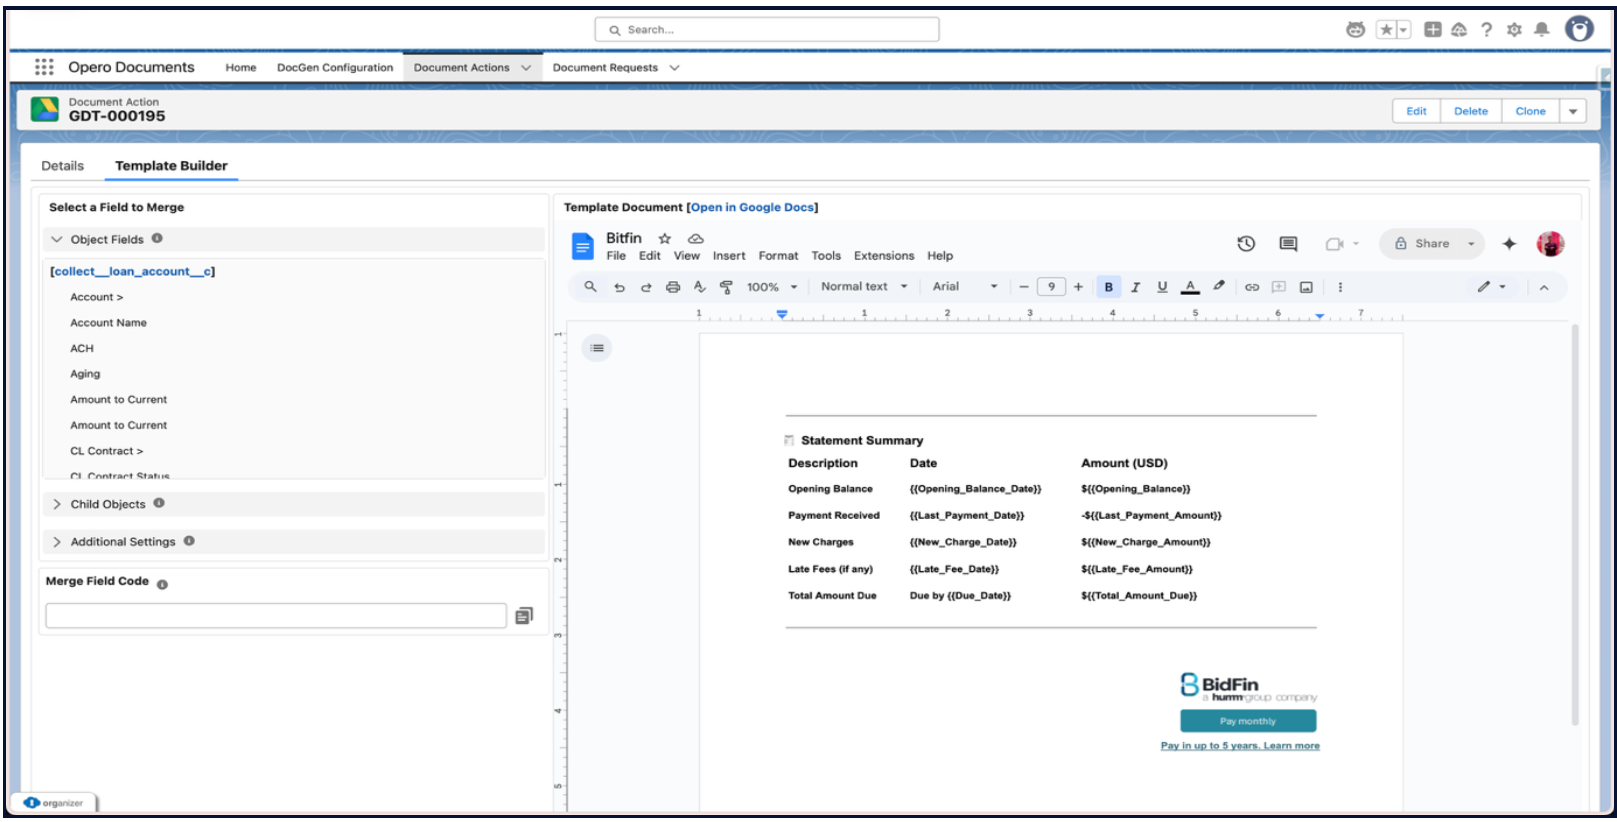Open Salesforce Help question mark
Image resolution: width=1617 pixels, height=822 pixels.
click(x=1487, y=30)
